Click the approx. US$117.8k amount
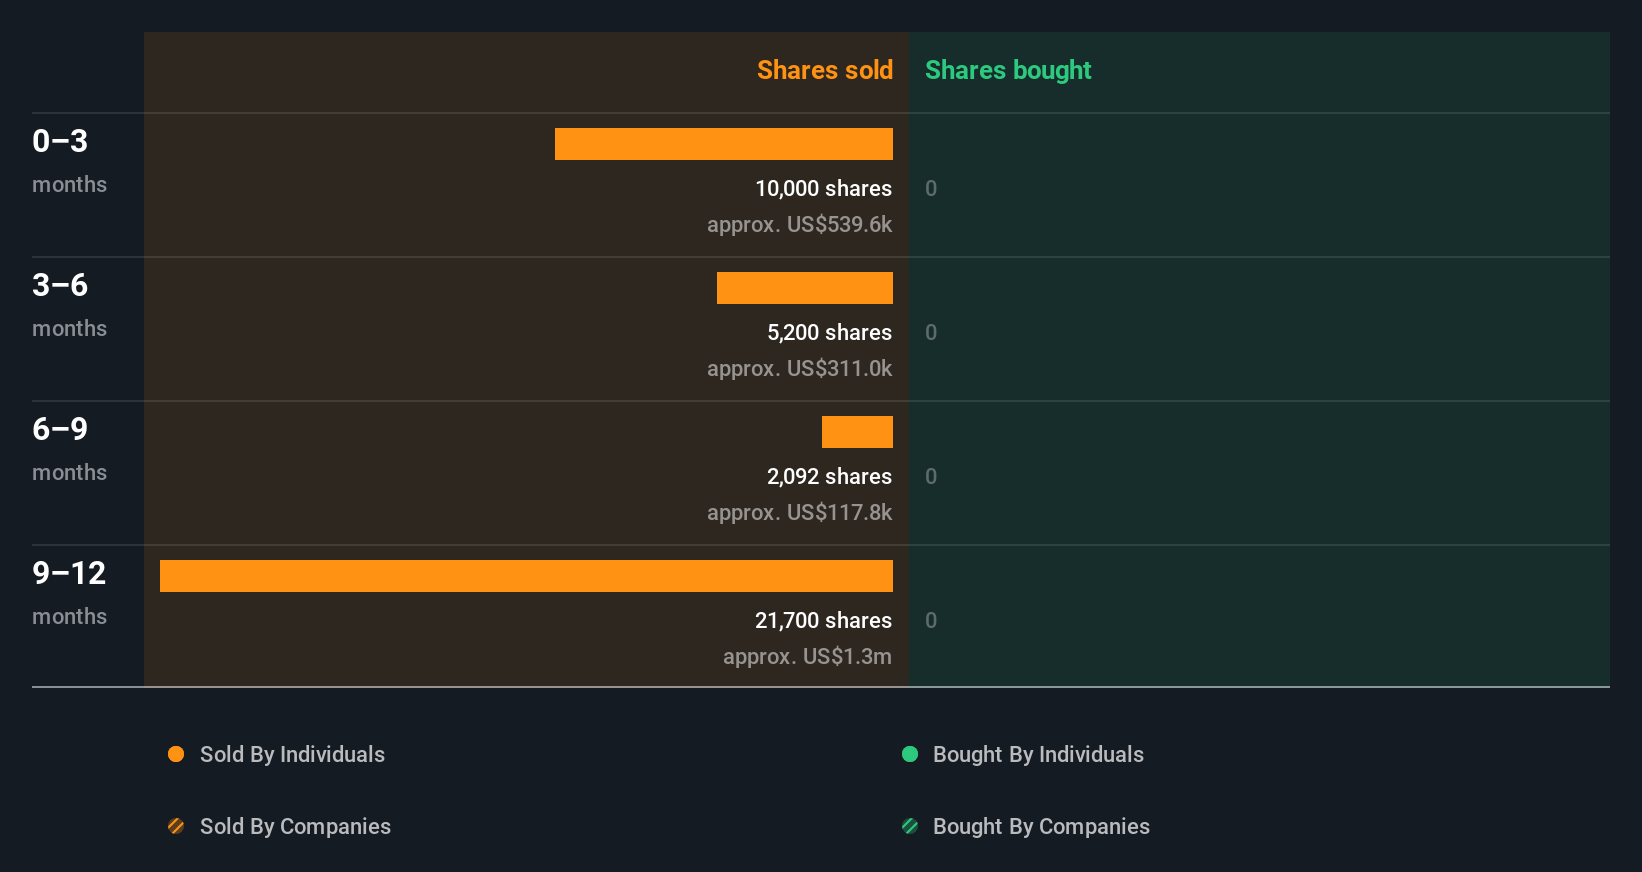 [799, 512]
